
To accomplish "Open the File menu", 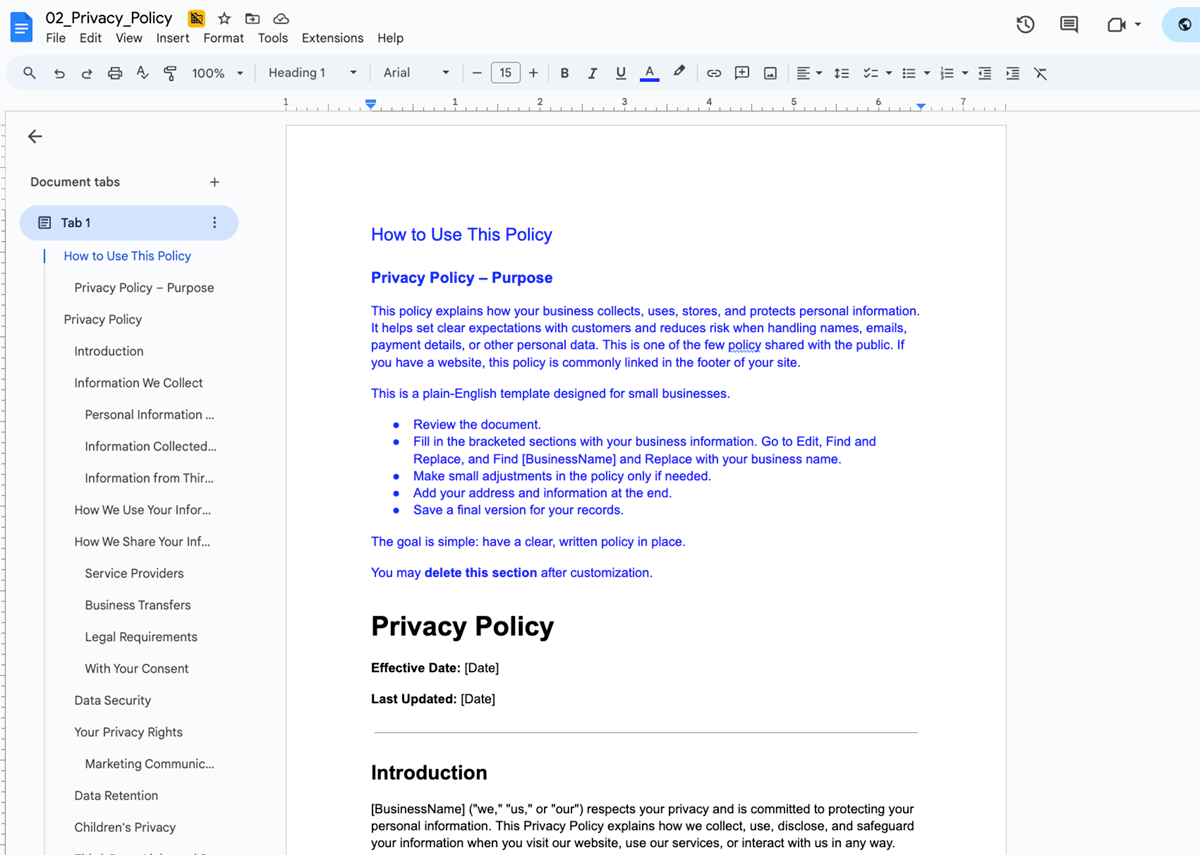I will (56, 38).
